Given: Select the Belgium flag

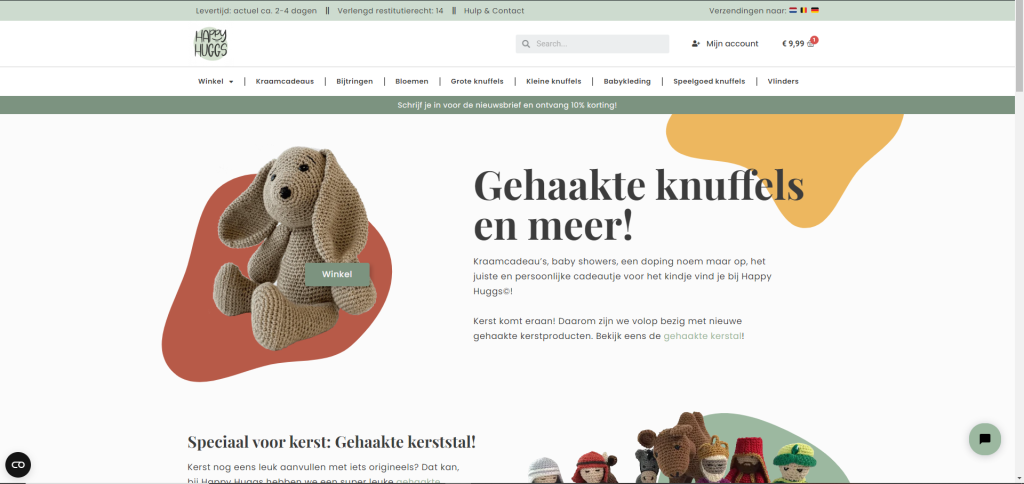Looking at the screenshot, I should click(804, 10).
